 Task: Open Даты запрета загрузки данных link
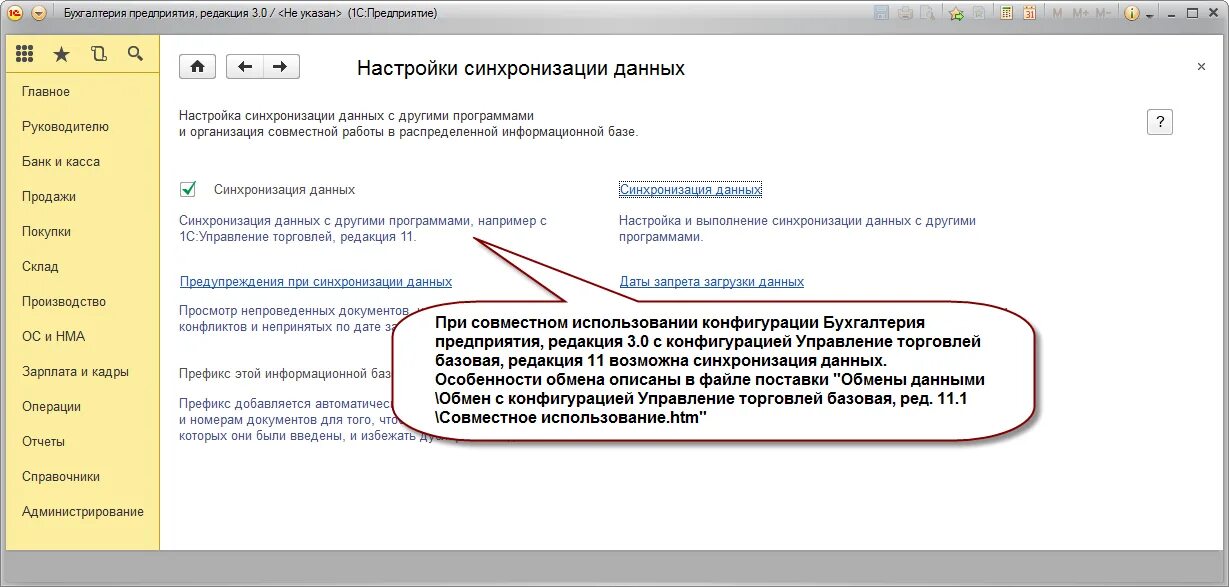point(712,282)
